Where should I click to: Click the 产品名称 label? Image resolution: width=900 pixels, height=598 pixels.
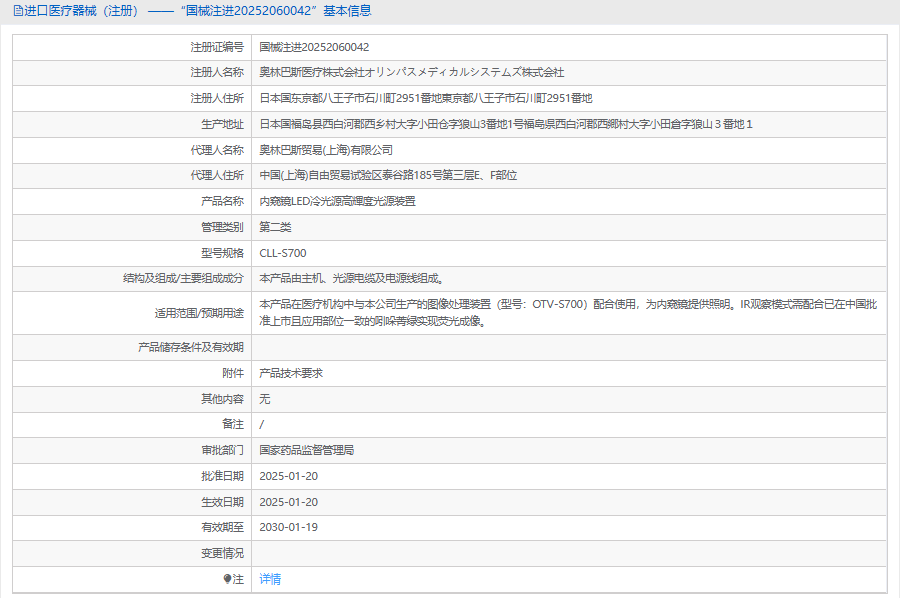coord(222,201)
